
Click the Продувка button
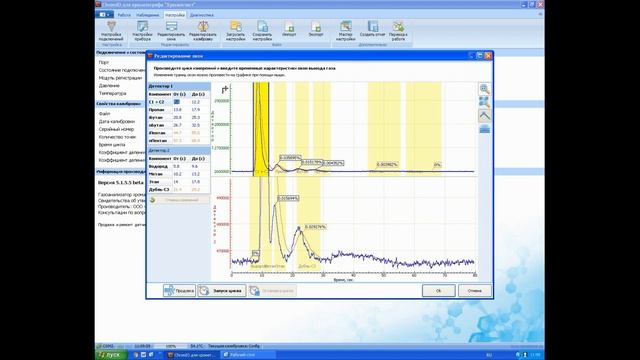(x=179, y=291)
